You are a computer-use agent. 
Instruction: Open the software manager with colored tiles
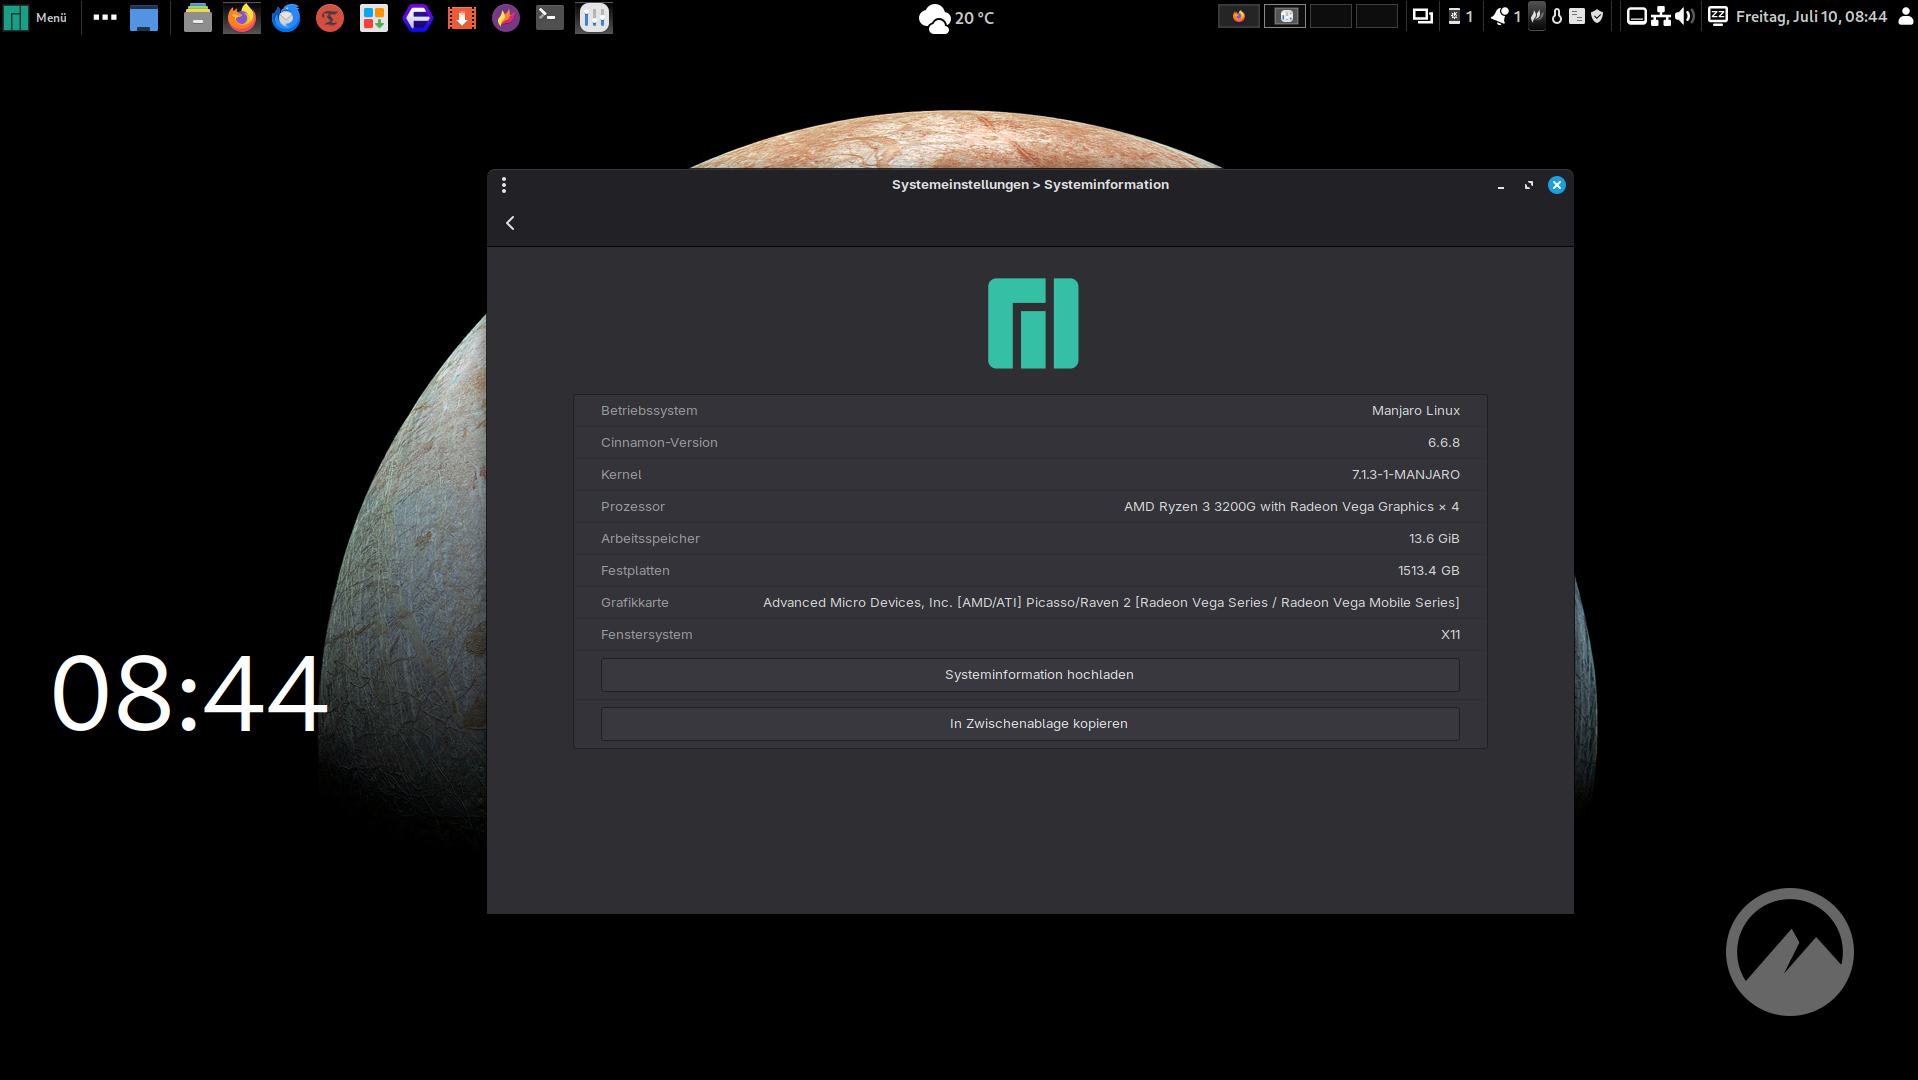[374, 17]
